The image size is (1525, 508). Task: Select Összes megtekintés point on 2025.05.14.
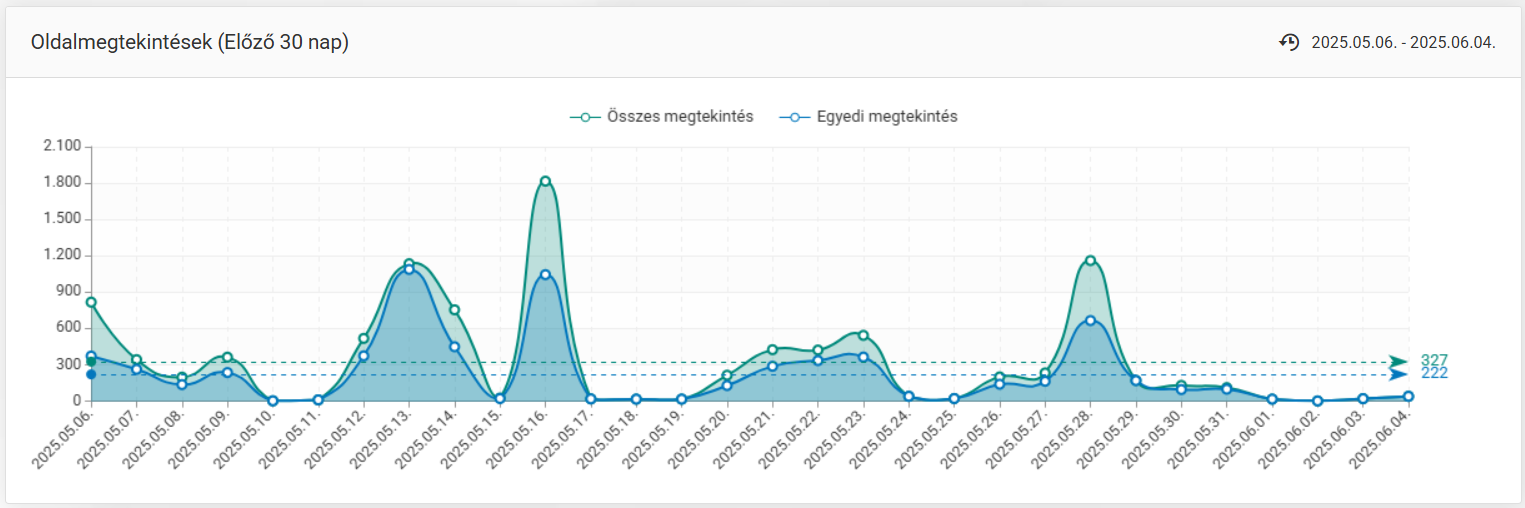click(454, 310)
